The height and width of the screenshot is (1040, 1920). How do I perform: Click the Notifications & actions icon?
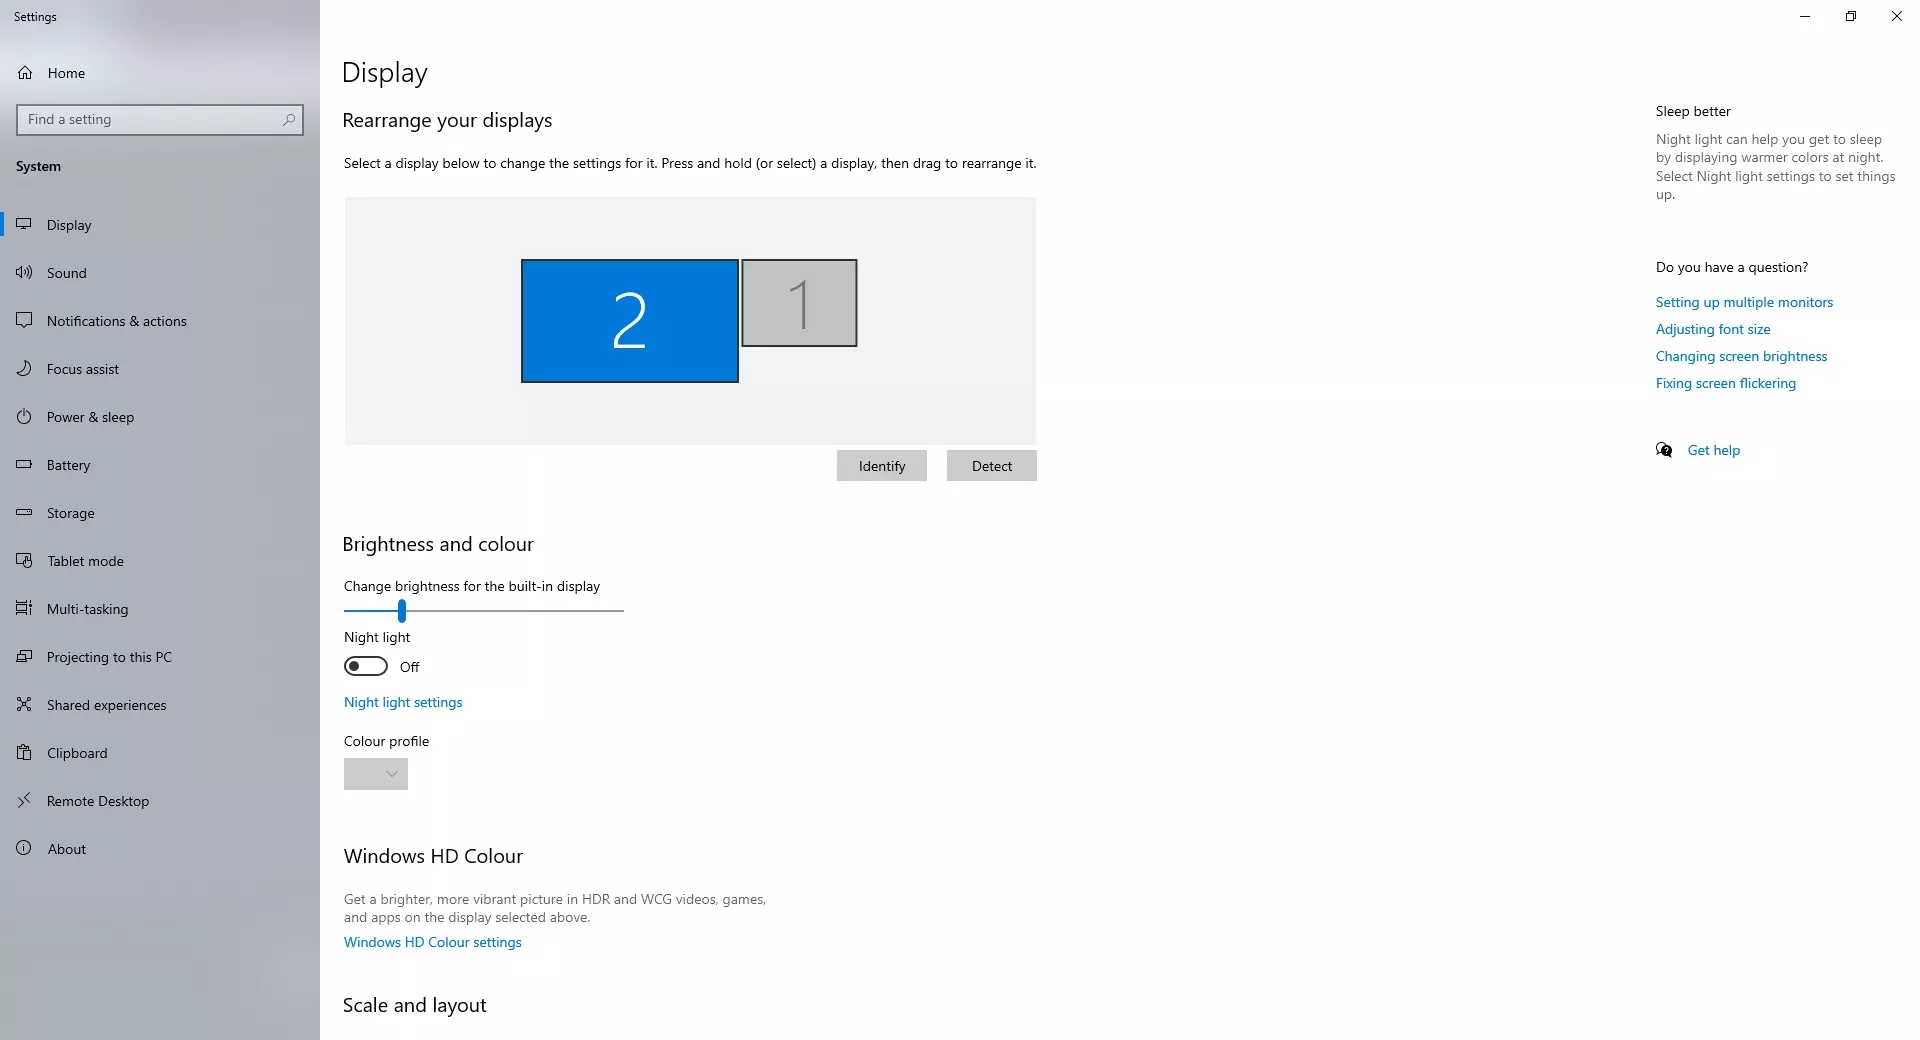pos(24,321)
